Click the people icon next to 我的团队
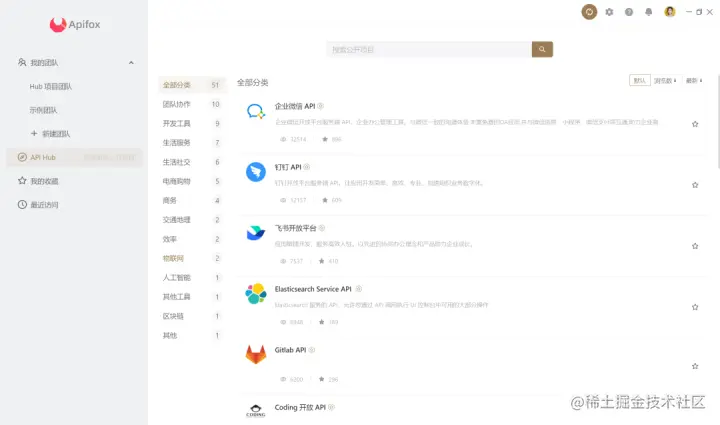 click(22, 62)
